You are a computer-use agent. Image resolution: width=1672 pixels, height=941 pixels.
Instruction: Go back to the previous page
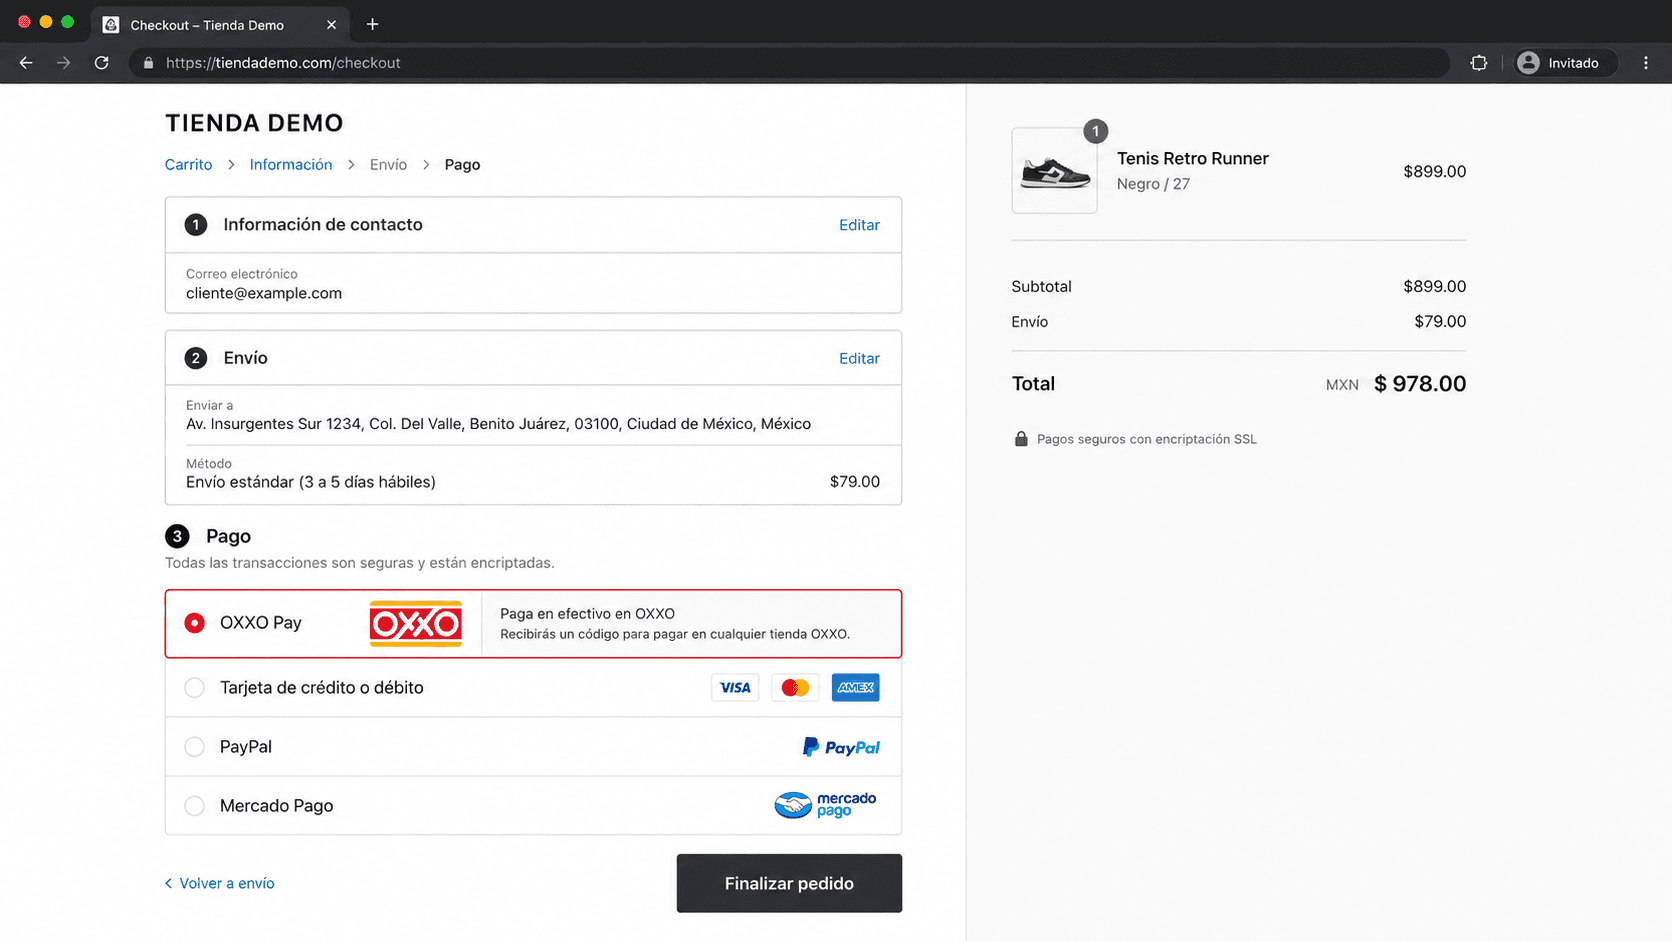click(26, 63)
